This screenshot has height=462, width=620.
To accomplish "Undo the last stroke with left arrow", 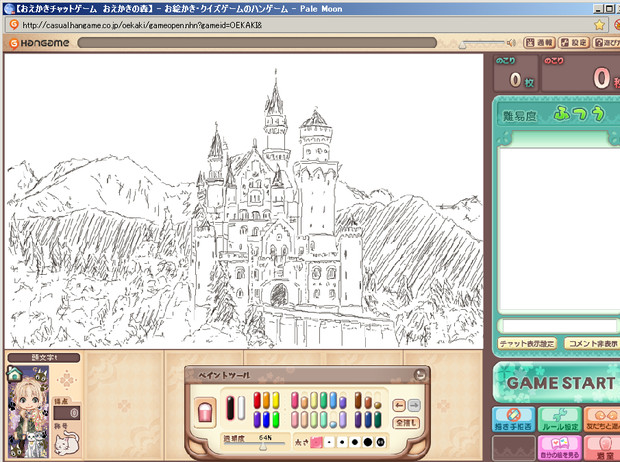I will 399,405.
